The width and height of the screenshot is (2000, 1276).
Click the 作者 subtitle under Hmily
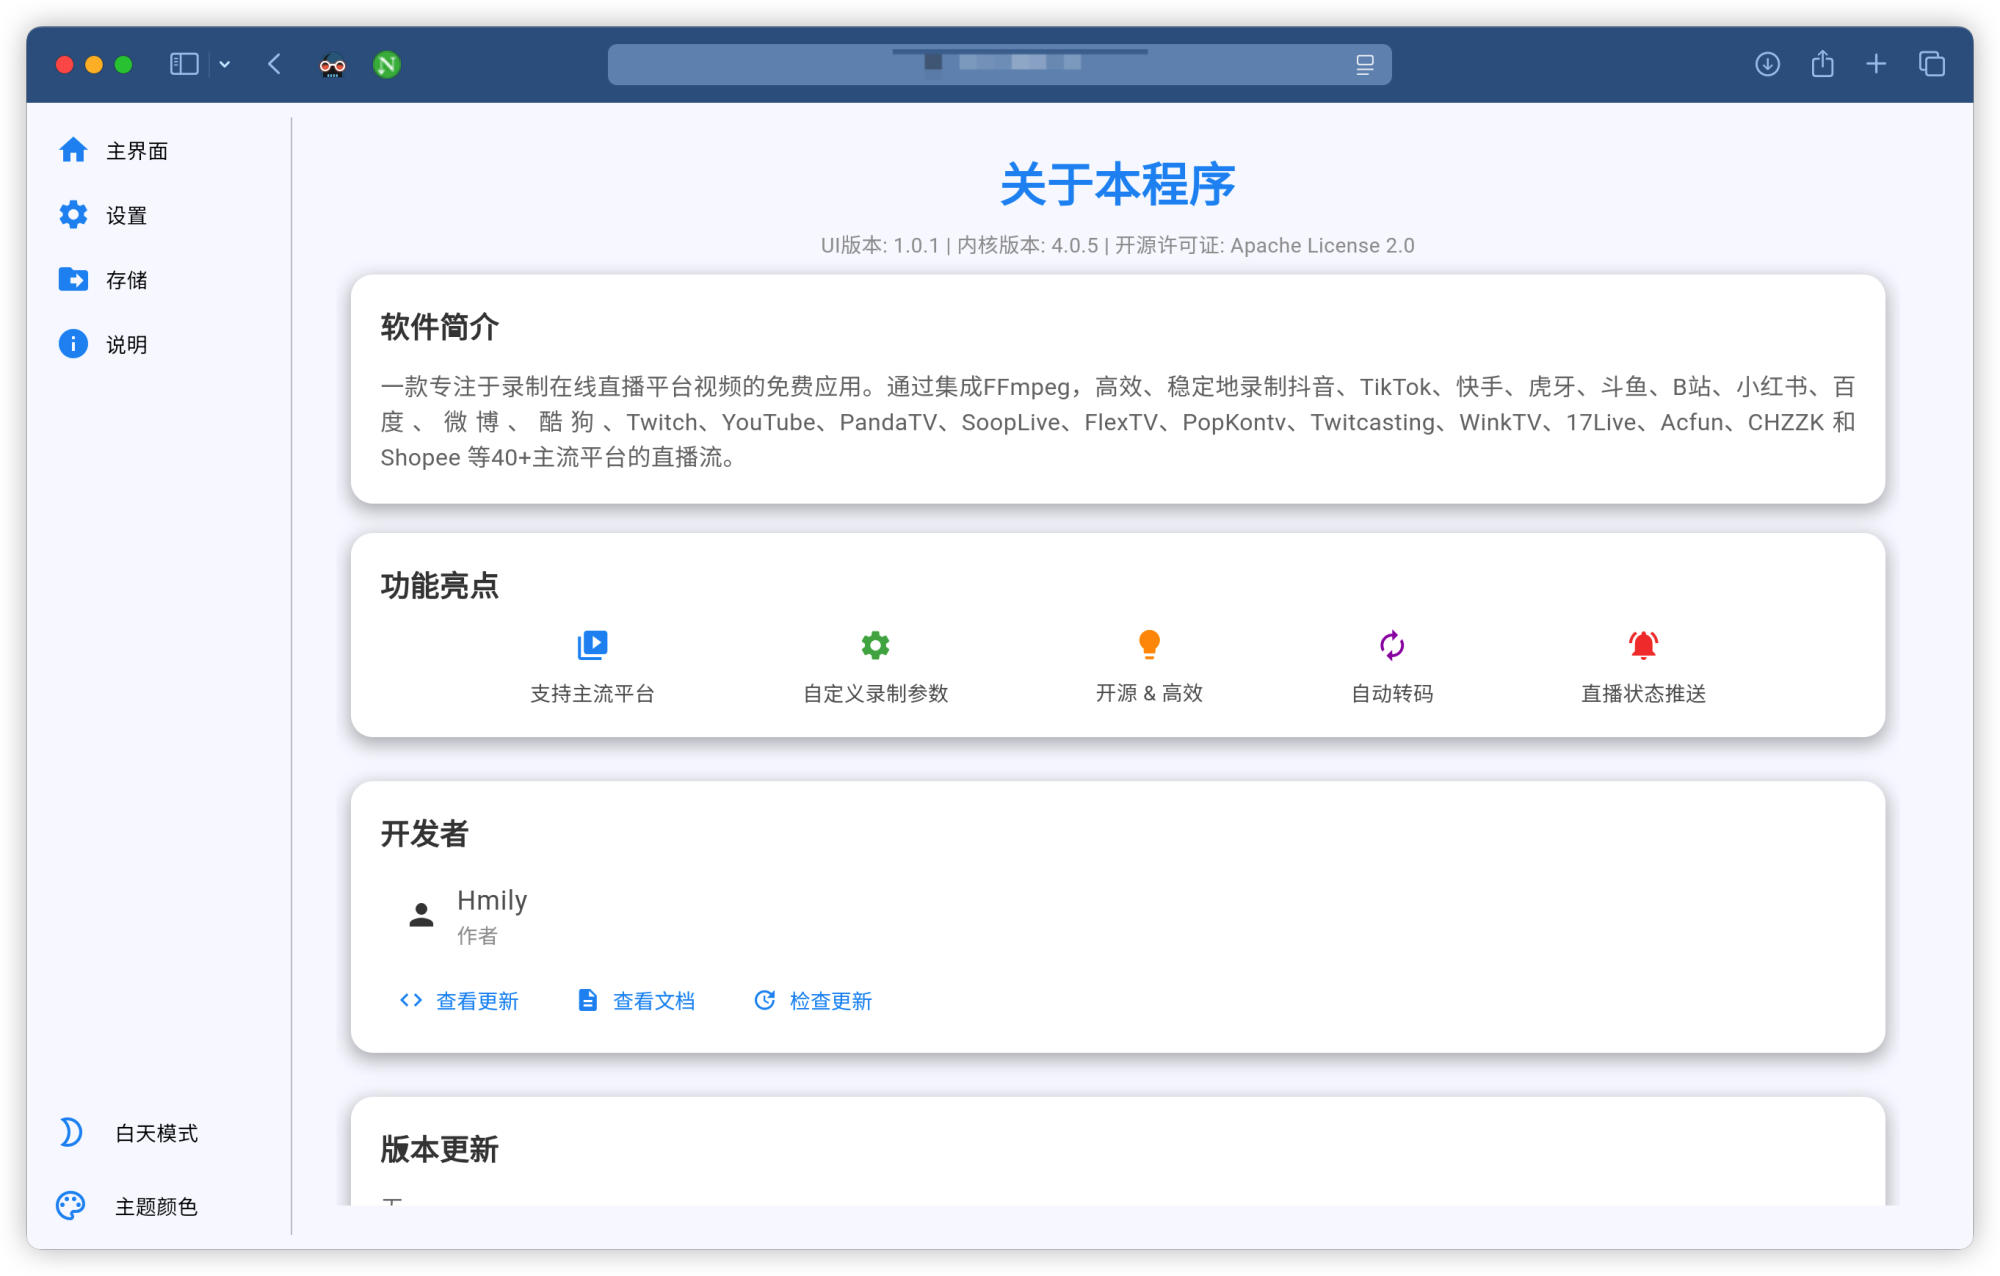coord(477,936)
